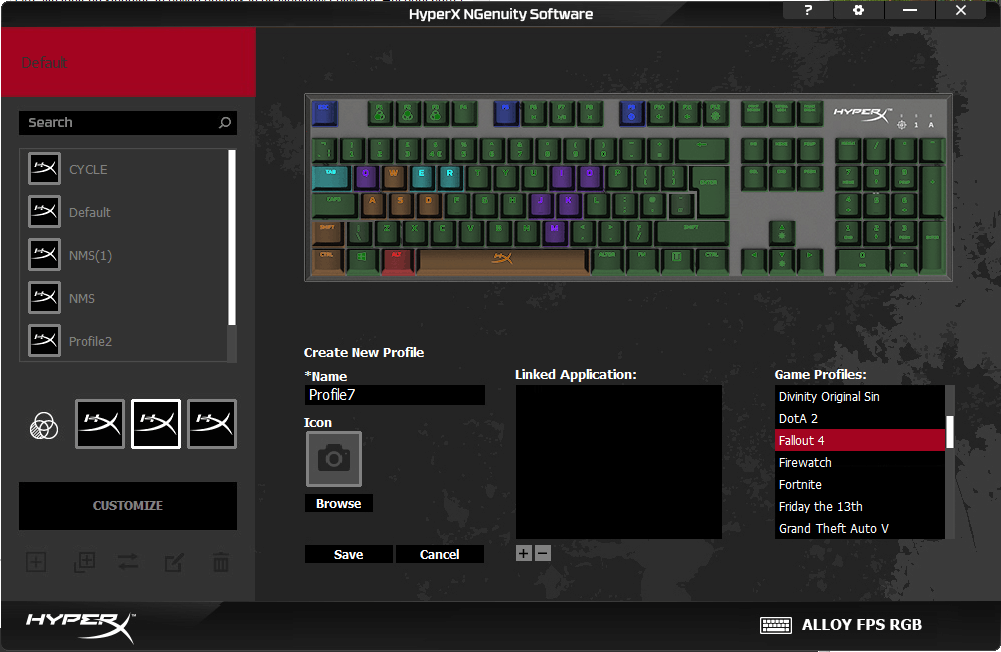Screen dimensions: 1001x652
Task: Click the profile Name input field
Action: pyautogui.click(x=395, y=395)
